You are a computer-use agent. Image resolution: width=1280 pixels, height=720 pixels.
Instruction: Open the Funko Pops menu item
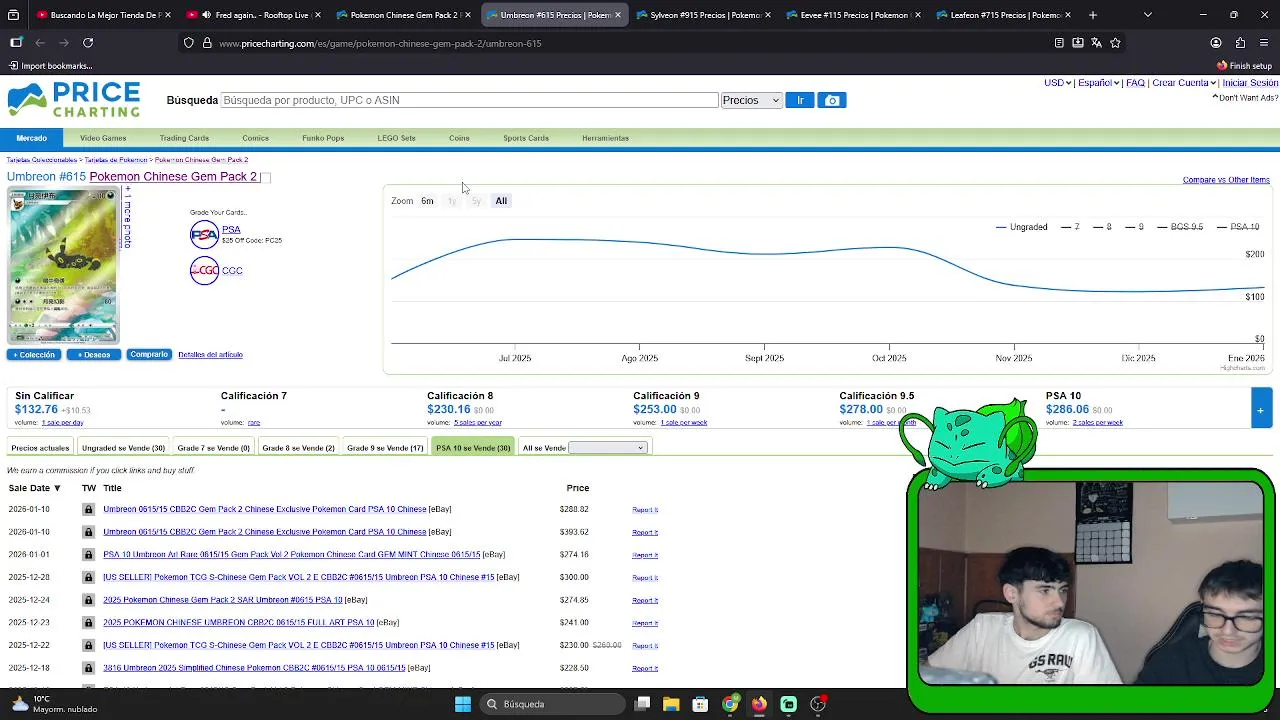323,138
